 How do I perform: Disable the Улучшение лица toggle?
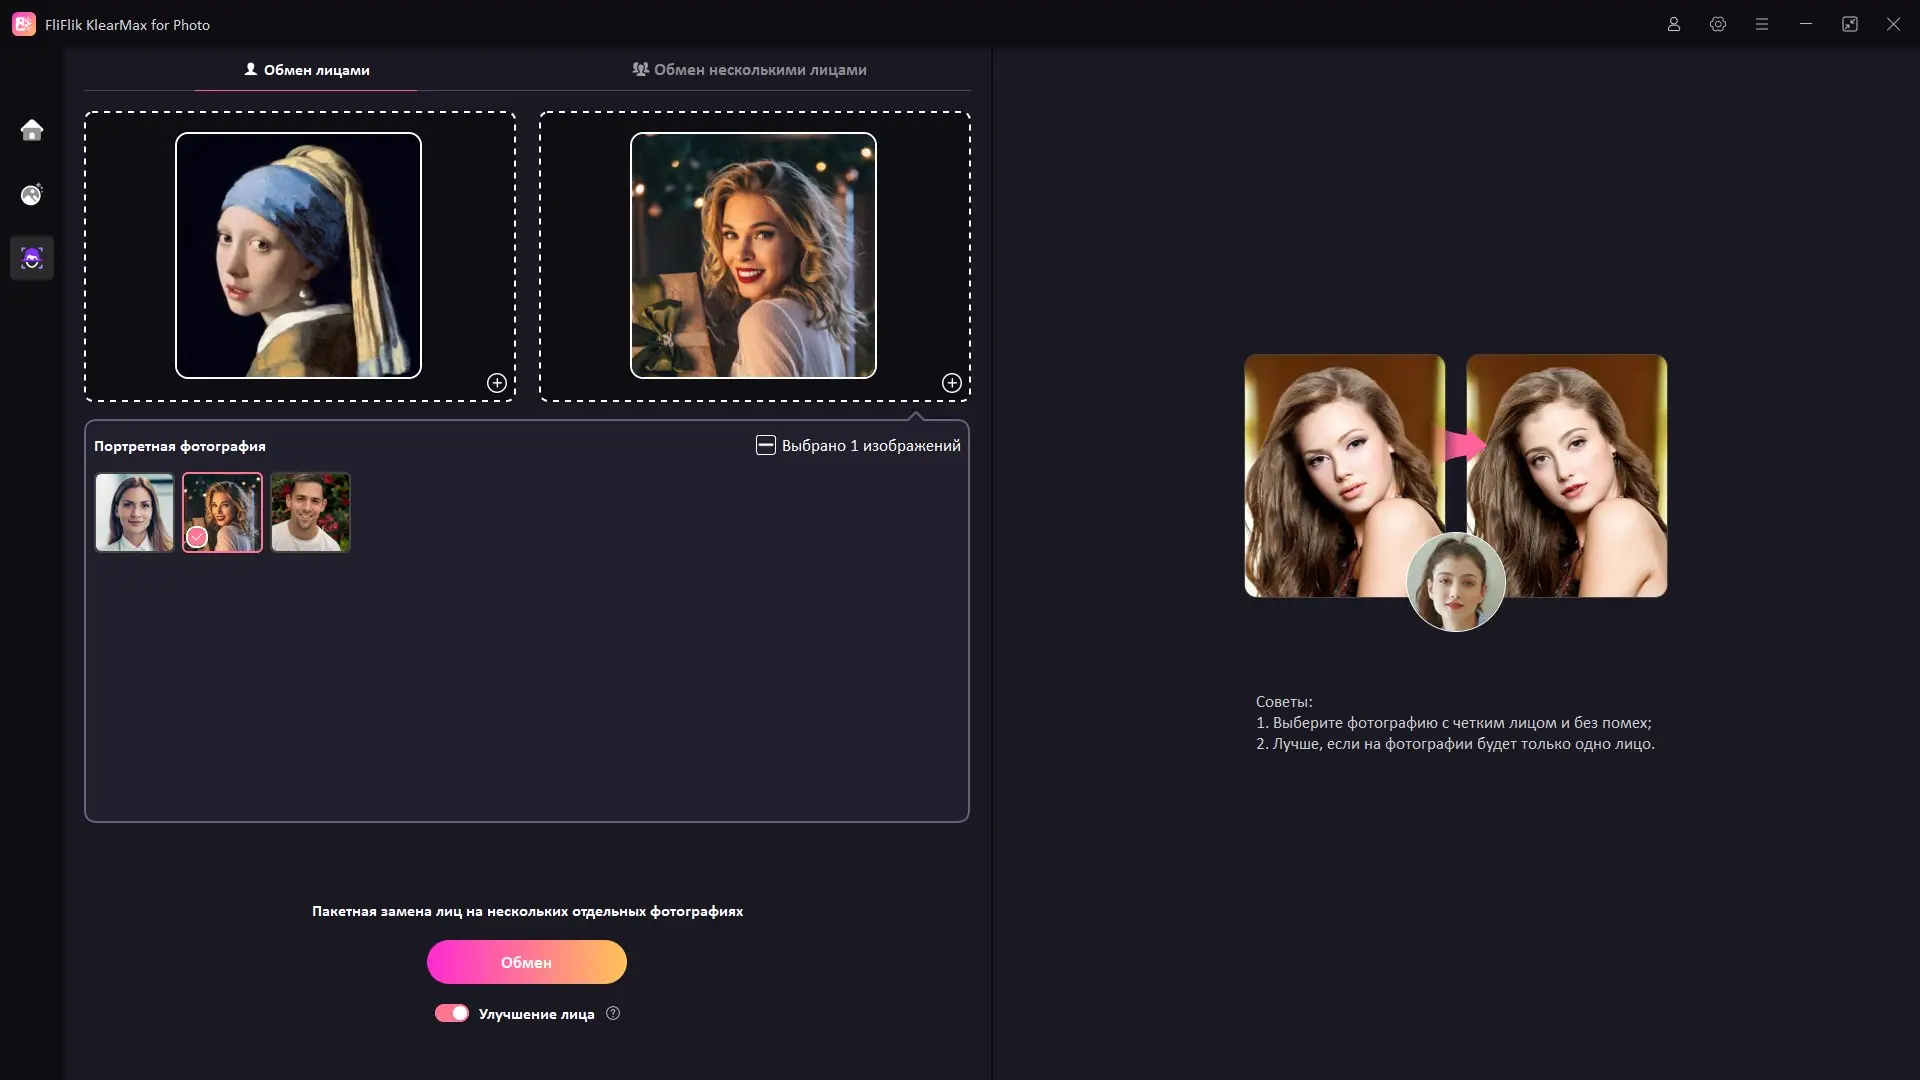(x=453, y=1013)
